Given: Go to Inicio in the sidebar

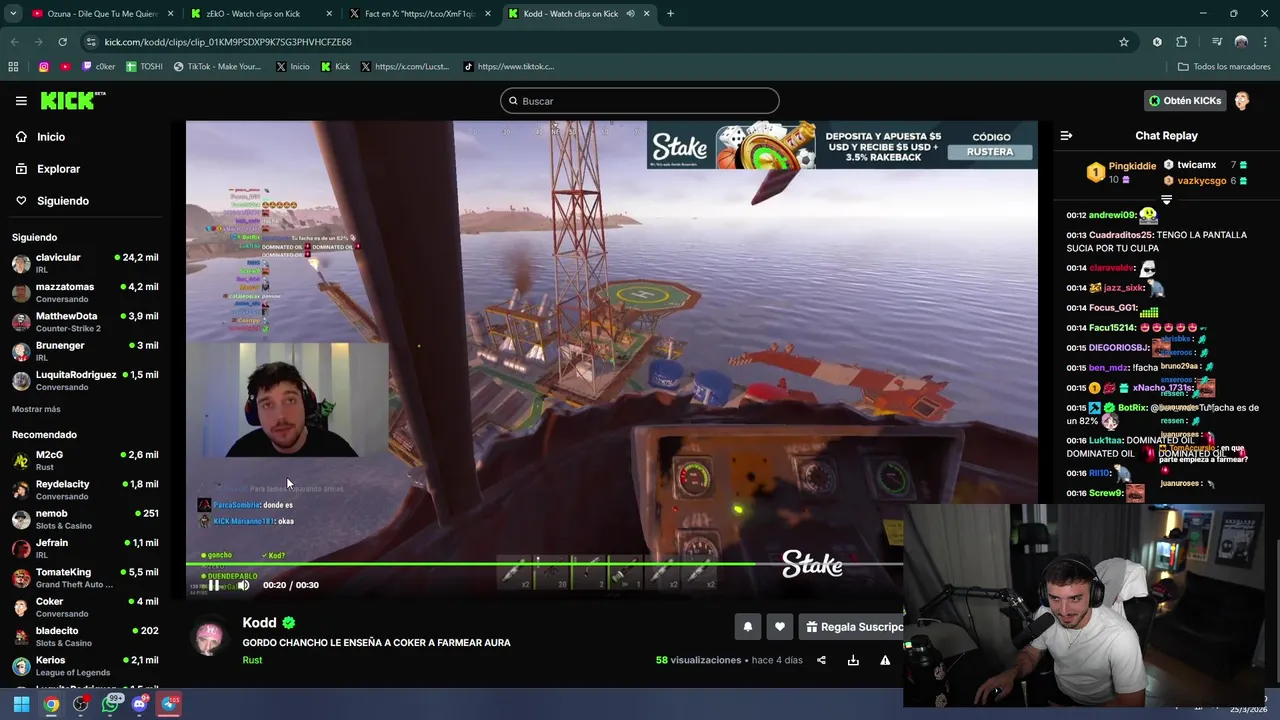Looking at the screenshot, I should (x=51, y=137).
